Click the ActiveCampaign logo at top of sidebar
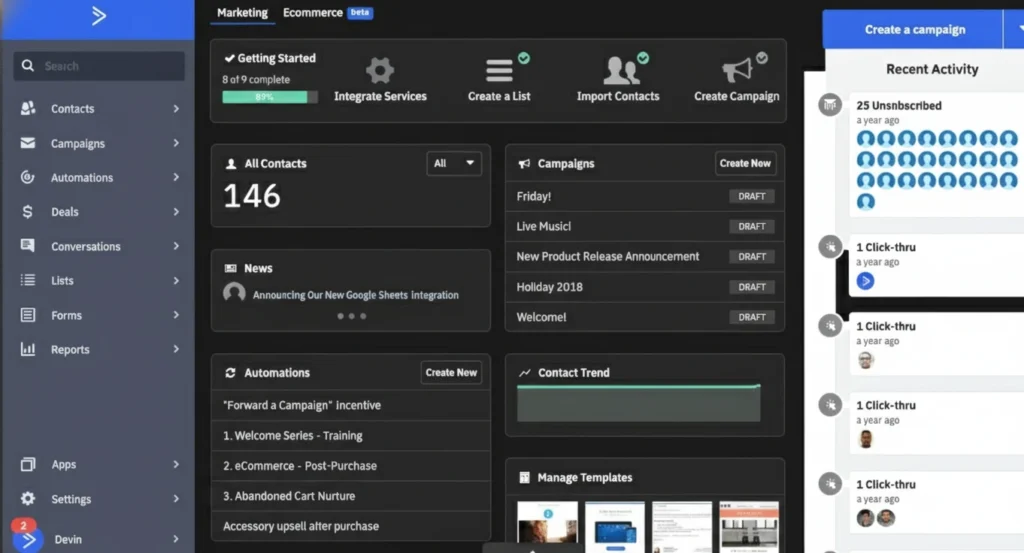The height and width of the screenshot is (553, 1024). 99,15
